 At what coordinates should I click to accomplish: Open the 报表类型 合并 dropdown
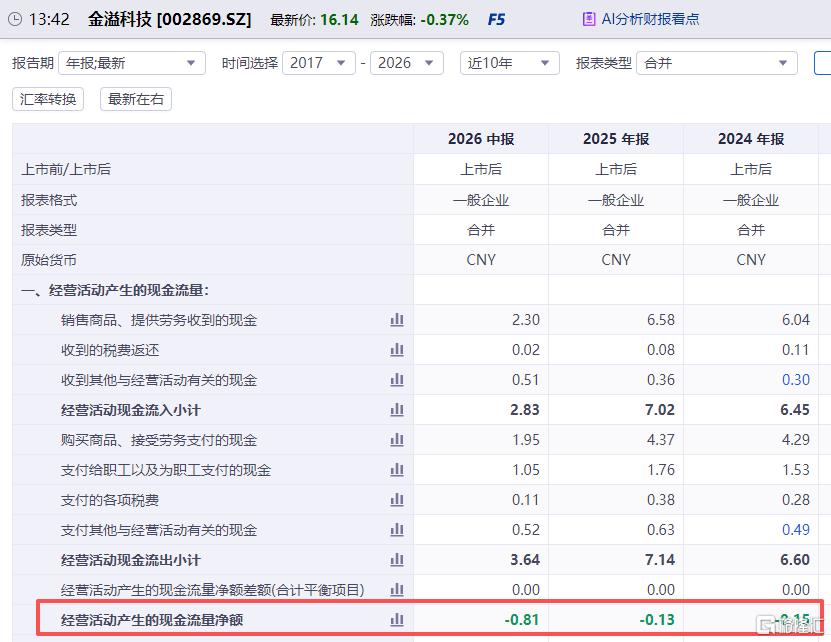[717, 63]
